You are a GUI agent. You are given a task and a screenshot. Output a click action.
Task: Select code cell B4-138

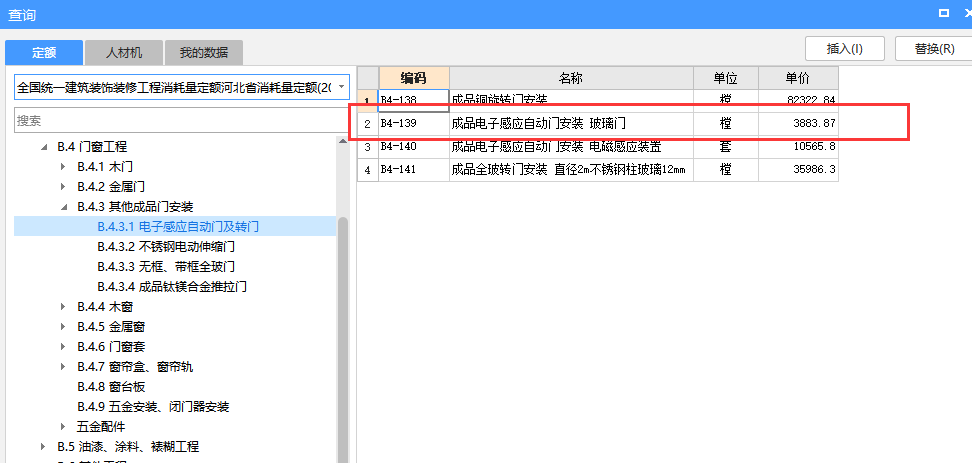point(413,100)
